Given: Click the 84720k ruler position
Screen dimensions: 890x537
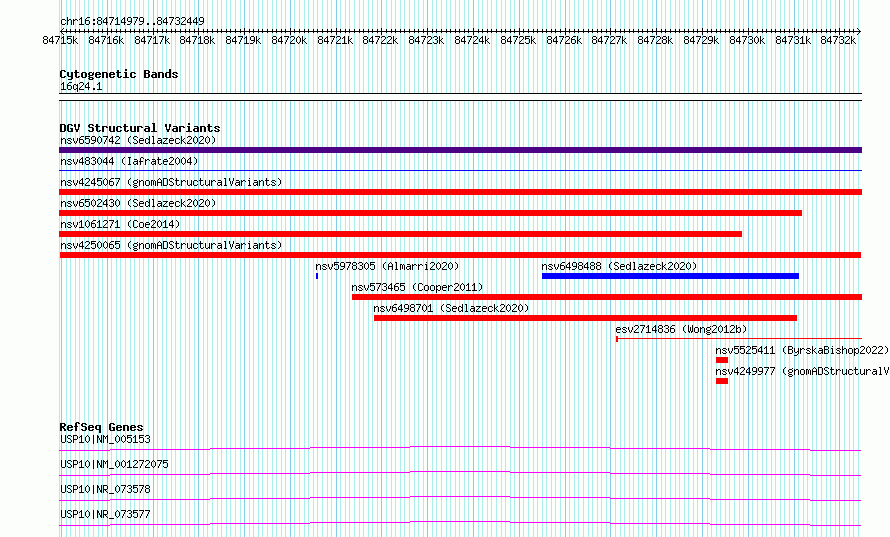Looking at the screenshot, I should (x=289, y=40).
